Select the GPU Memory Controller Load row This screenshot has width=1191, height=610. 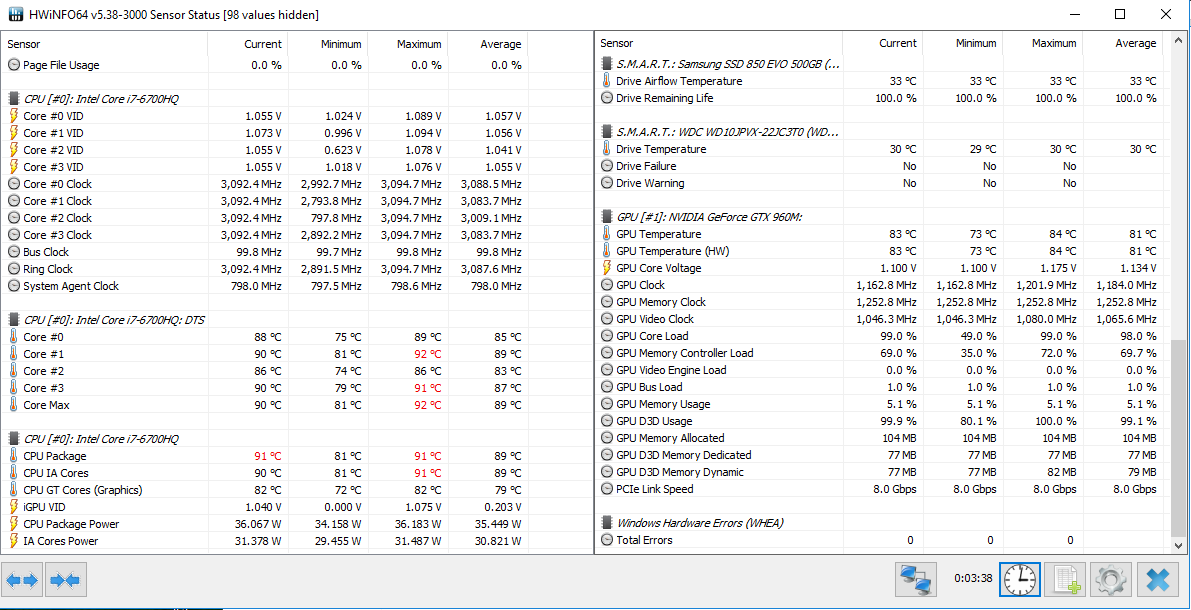[883, 353]
